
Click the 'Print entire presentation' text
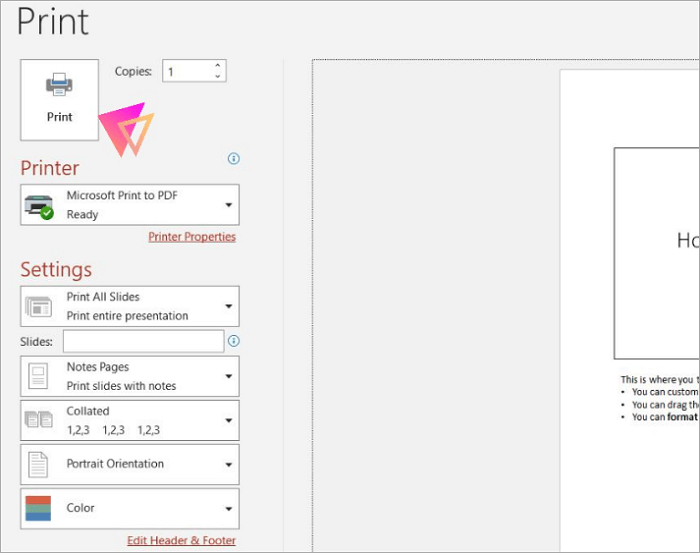[x=127, y=316]
